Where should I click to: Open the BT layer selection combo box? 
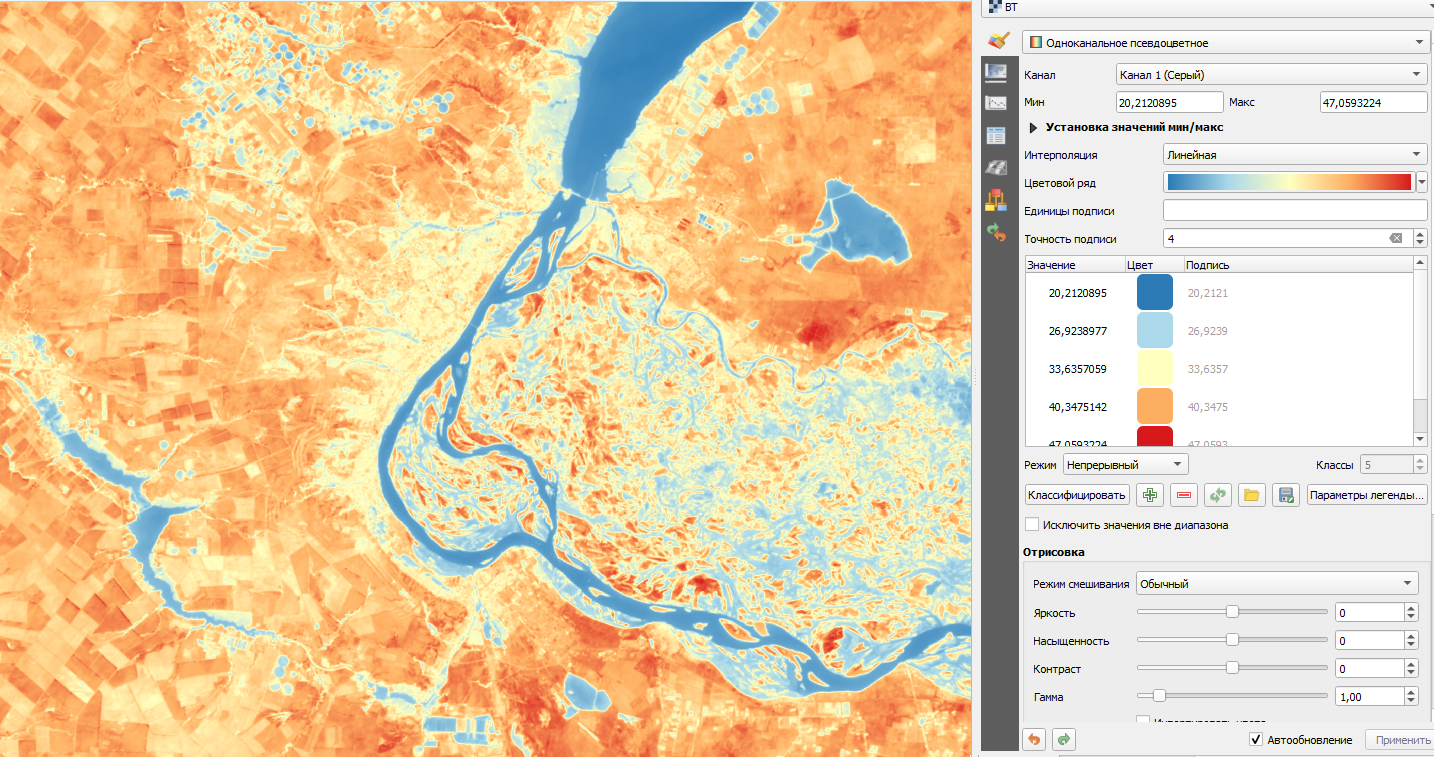[x=1207, y=6]
